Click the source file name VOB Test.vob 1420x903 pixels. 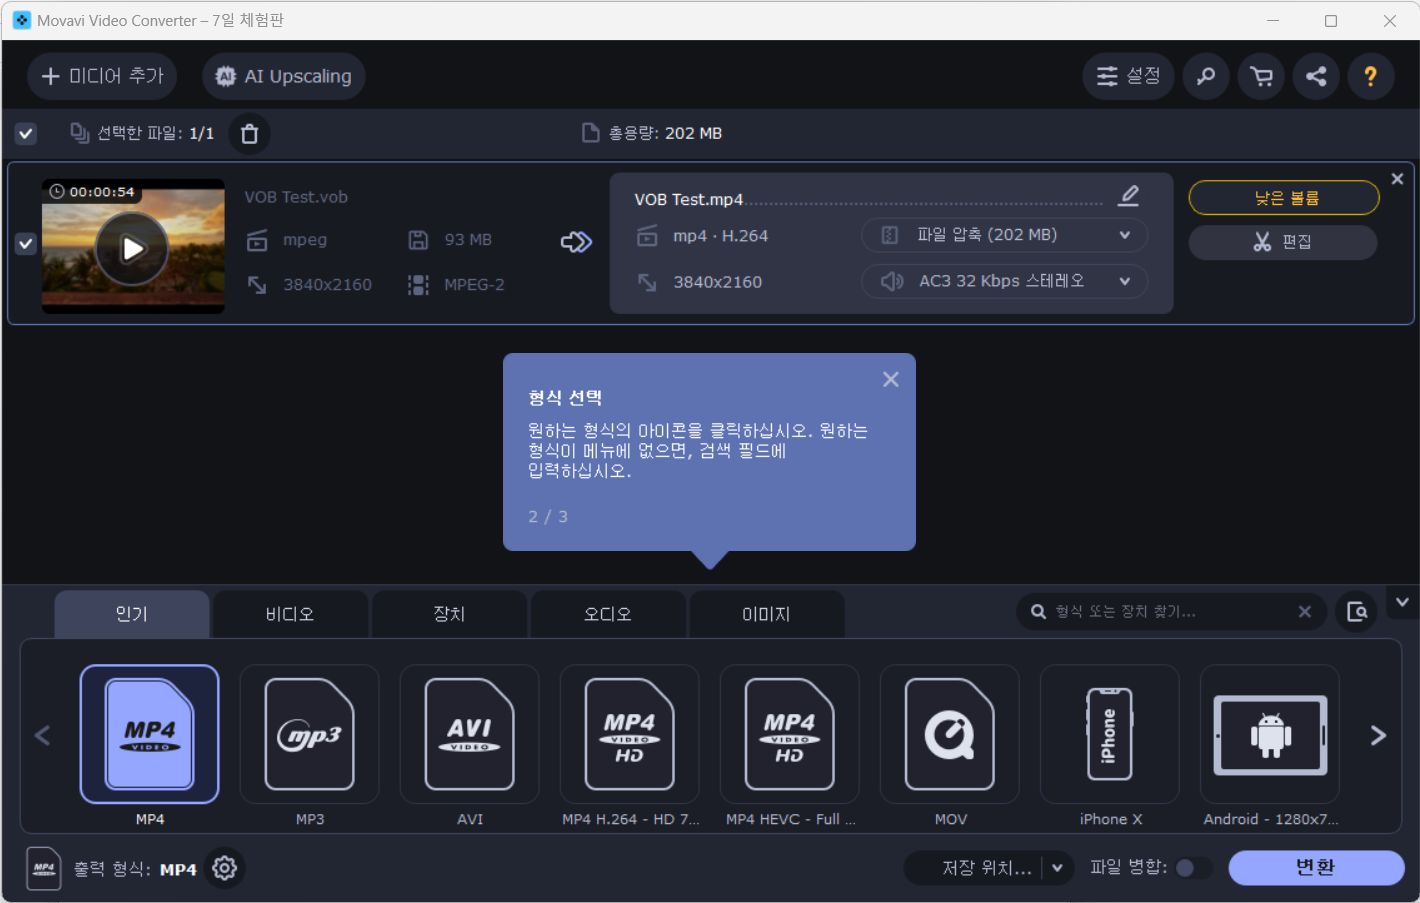(296, 197)
